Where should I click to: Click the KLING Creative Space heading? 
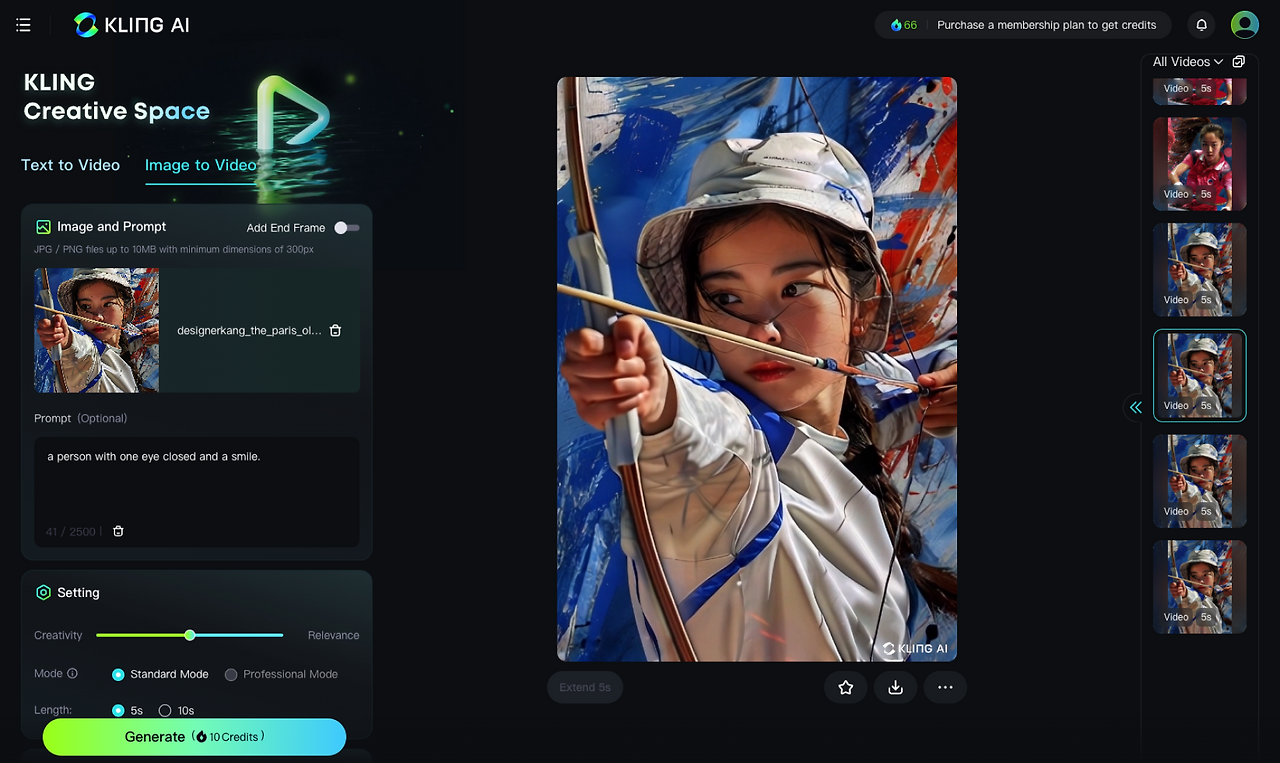[117, 97]
